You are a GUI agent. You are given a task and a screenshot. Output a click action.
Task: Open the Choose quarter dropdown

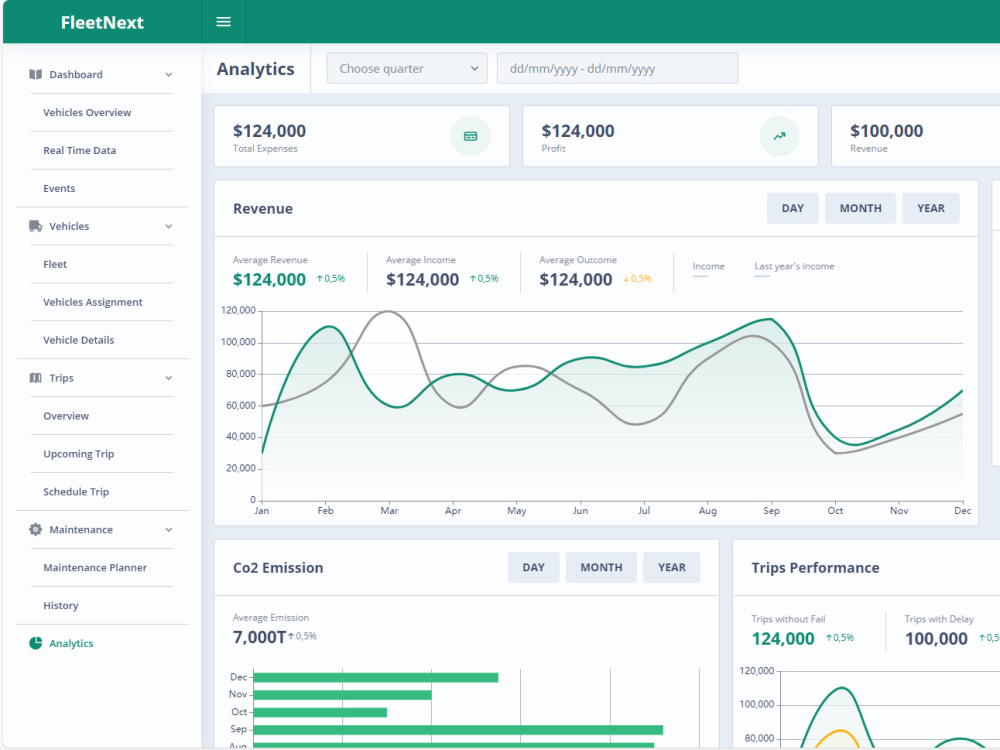tap(407, 68)
